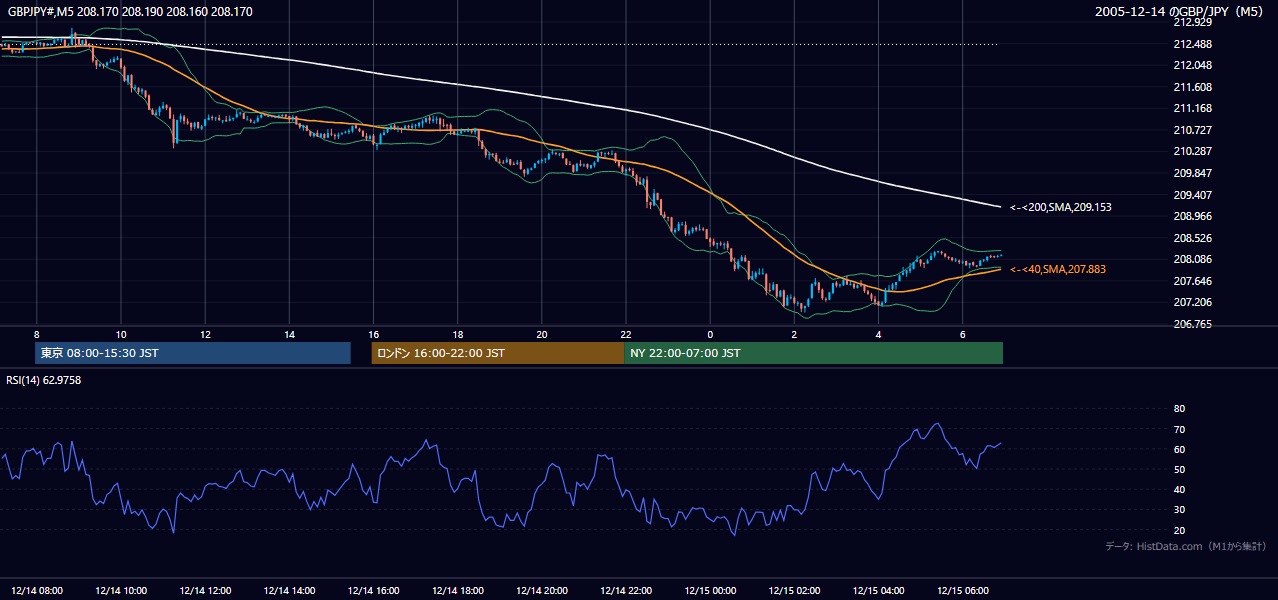Click RSI axis level 30
The image size is (1278, 600).
coord(1179,510)
